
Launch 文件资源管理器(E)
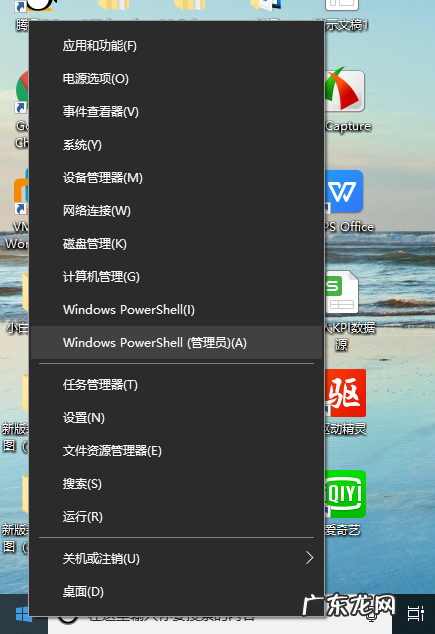(177, 451)
